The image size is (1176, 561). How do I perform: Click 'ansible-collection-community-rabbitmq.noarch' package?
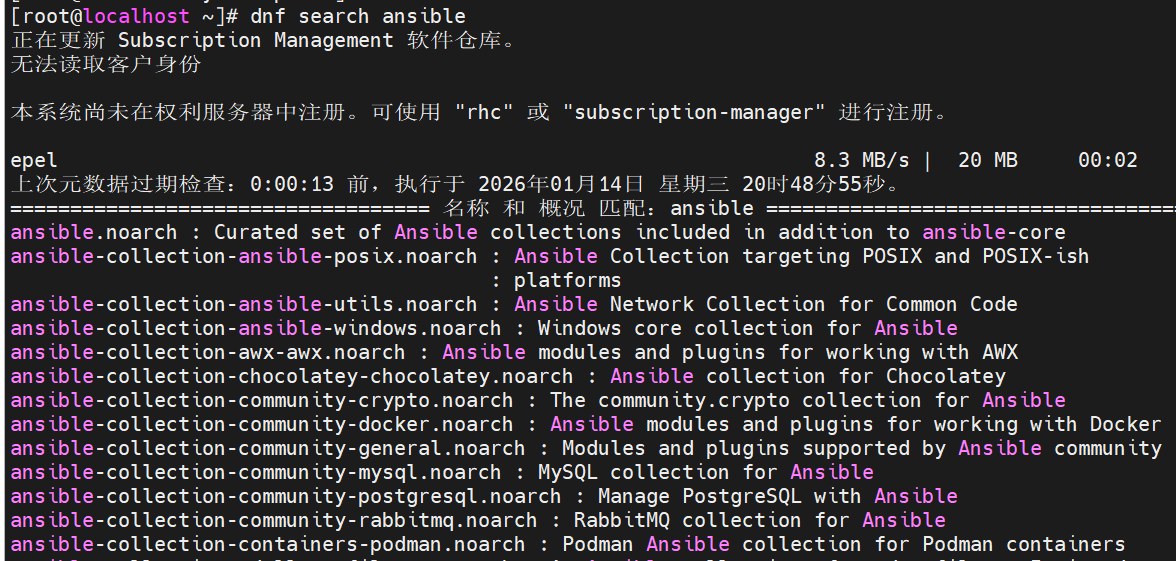coord(274,520)
